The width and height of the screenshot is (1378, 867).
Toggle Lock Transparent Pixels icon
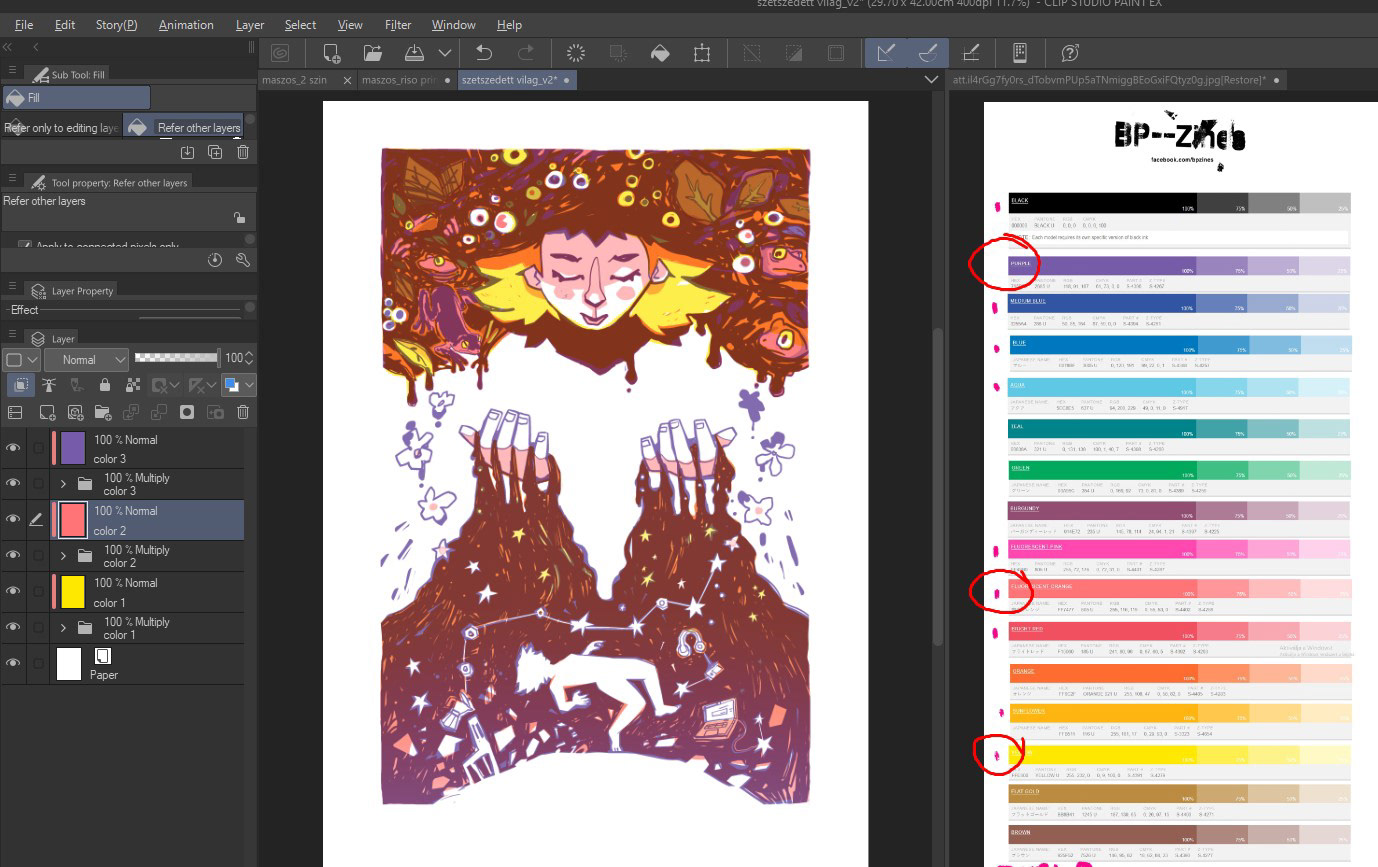tap(133, 385)
